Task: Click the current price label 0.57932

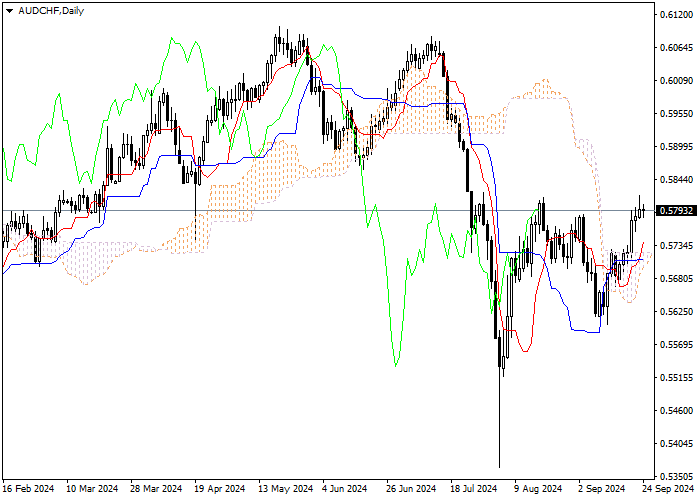Action: (x=675, y=210)
